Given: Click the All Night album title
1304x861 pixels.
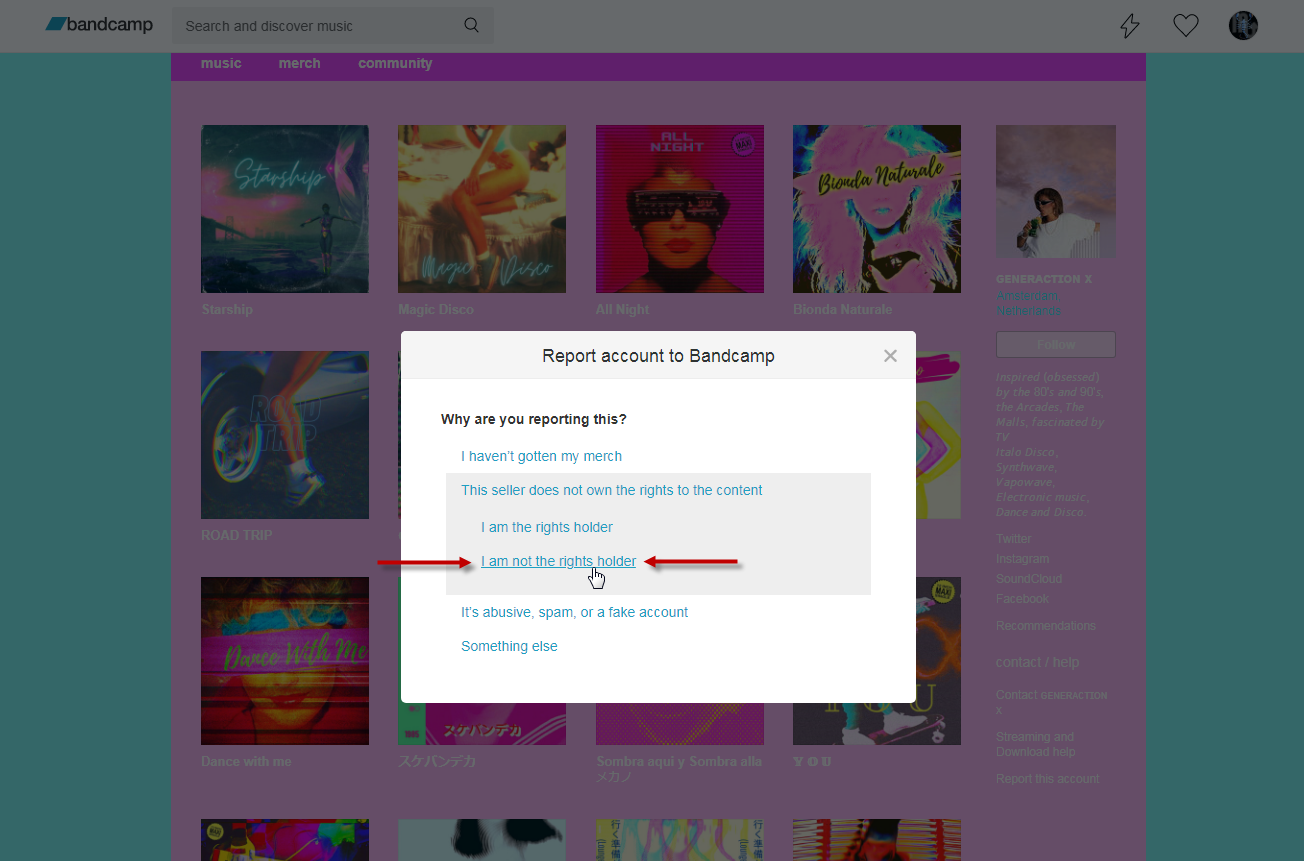Looking at the screenshot, I should coord(623,310).
